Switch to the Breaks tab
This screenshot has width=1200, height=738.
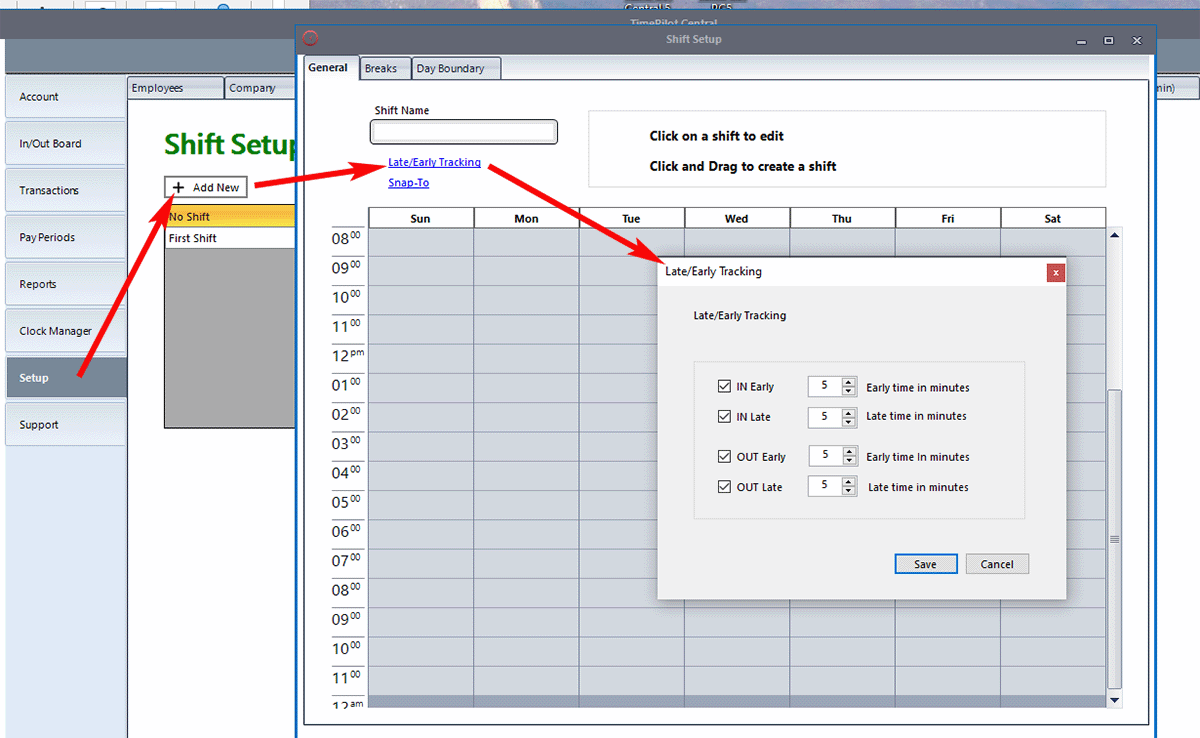384,67
